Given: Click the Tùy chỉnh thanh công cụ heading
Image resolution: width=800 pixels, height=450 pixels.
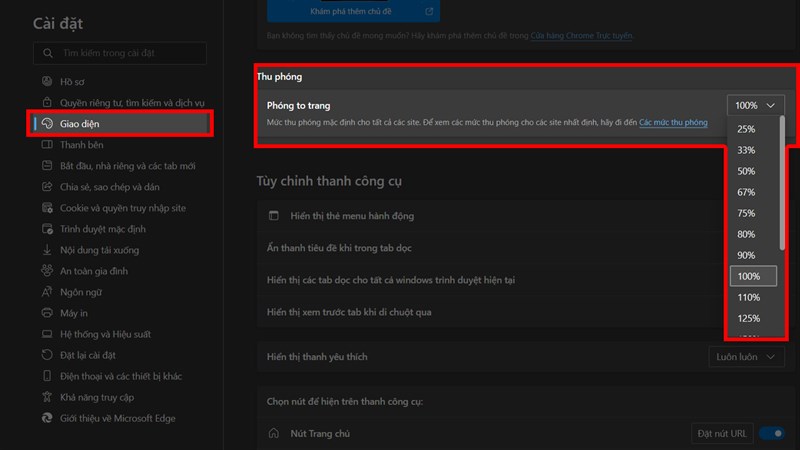Looking at the screenshot, I should click(329, 181).
